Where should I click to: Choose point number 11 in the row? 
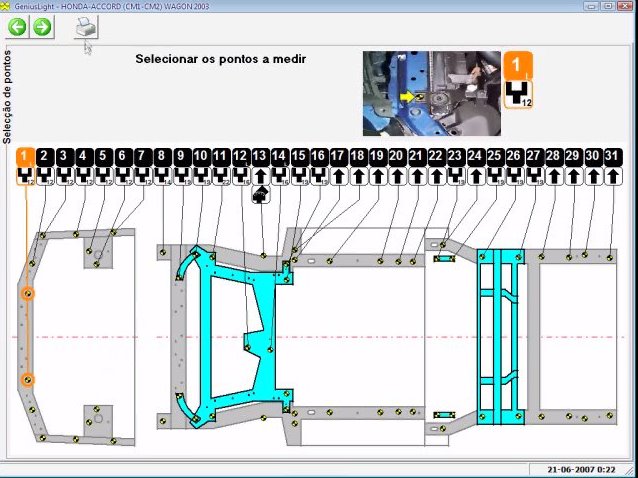pos(221,157)
